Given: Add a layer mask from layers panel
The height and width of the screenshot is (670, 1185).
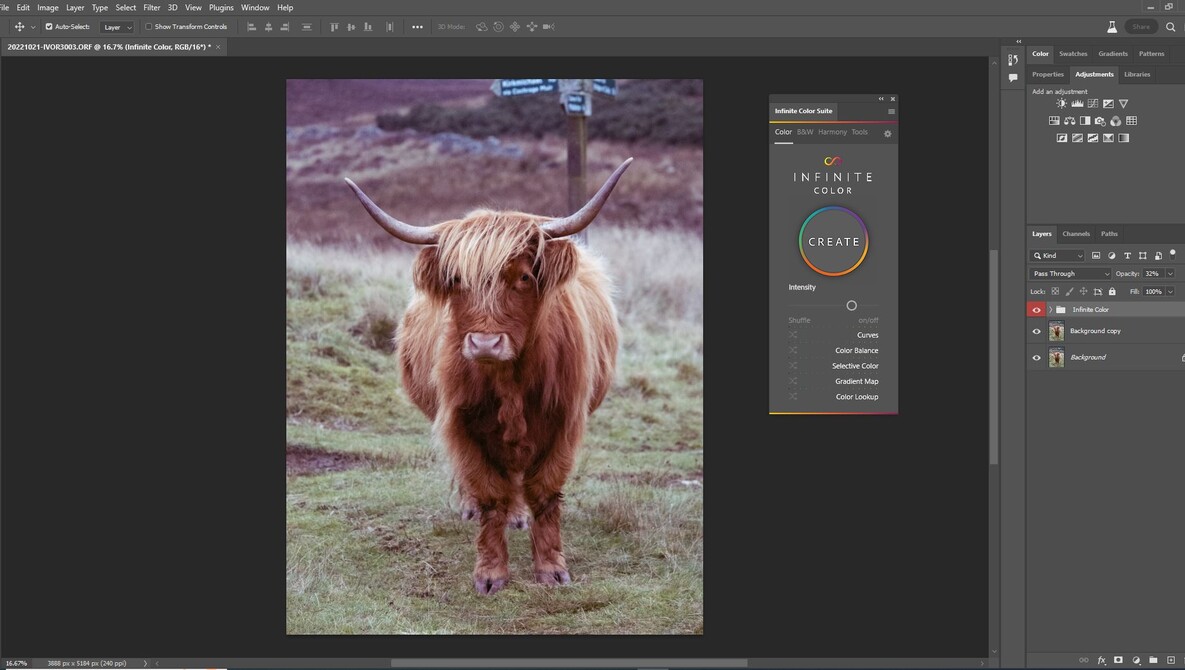Looking at the screenshot, I should pos(1119,660).
